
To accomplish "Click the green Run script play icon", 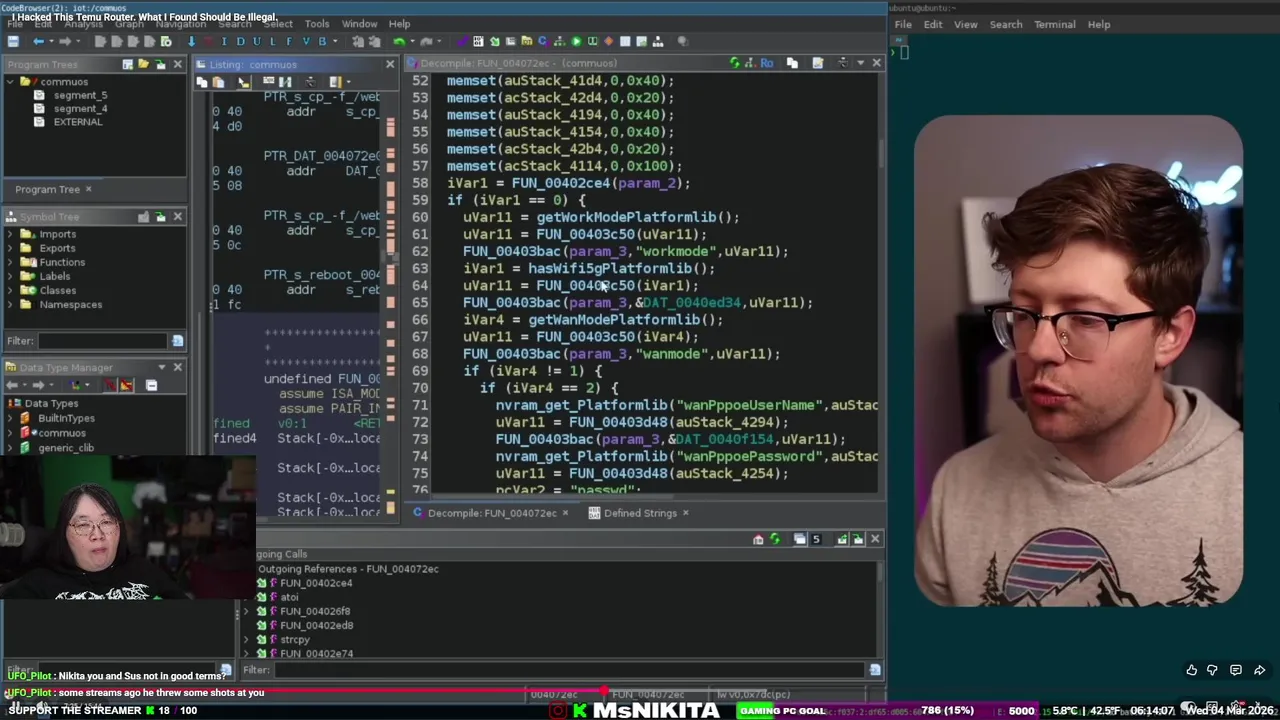I will pyautogui.click(x=576, y=41).
